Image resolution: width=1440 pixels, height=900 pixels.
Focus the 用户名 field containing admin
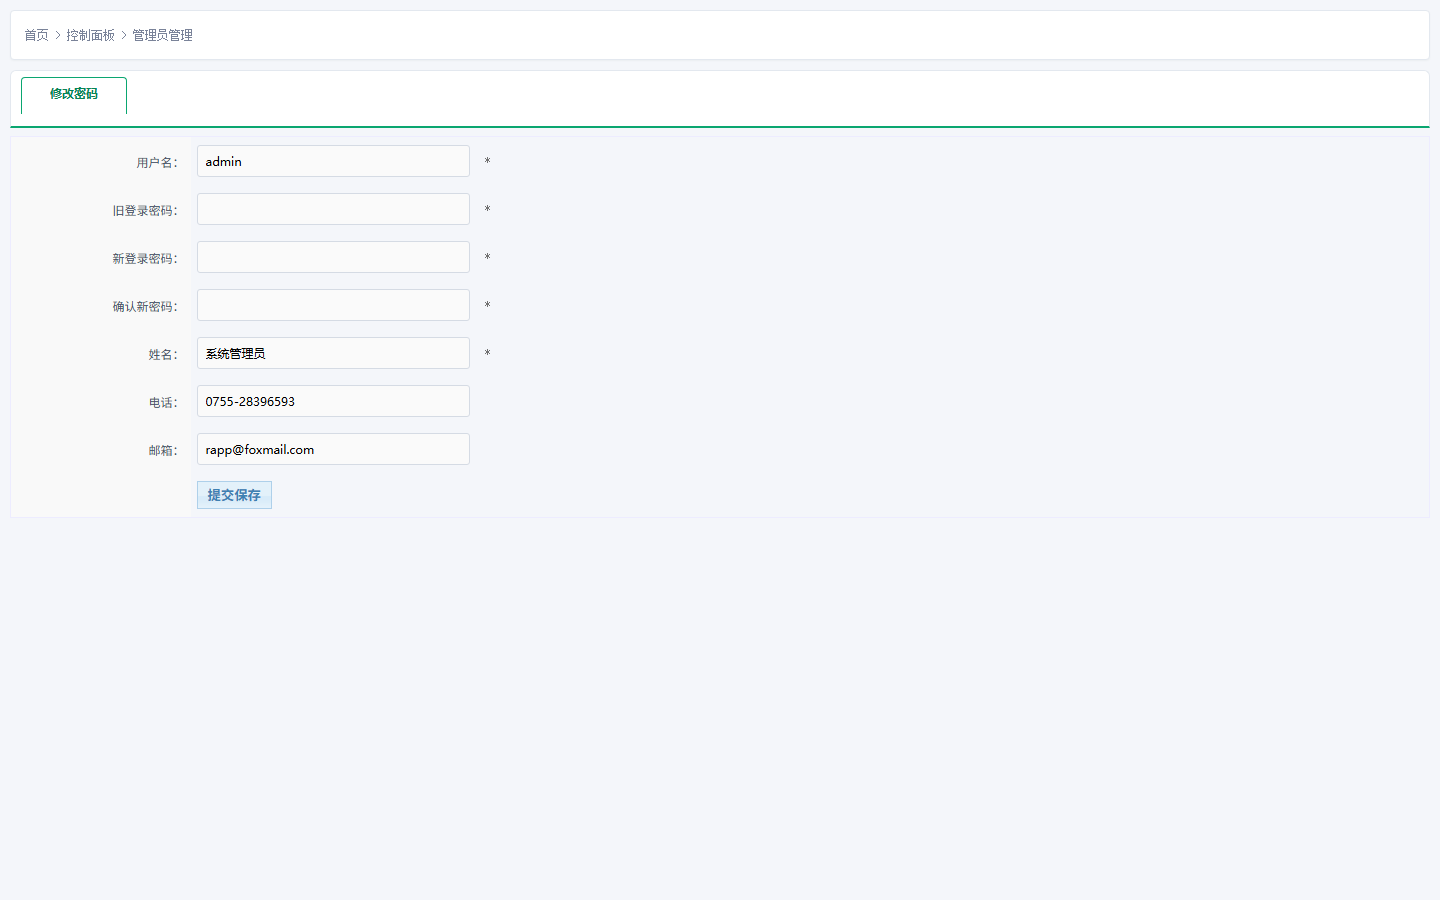[x=333, y=161]
